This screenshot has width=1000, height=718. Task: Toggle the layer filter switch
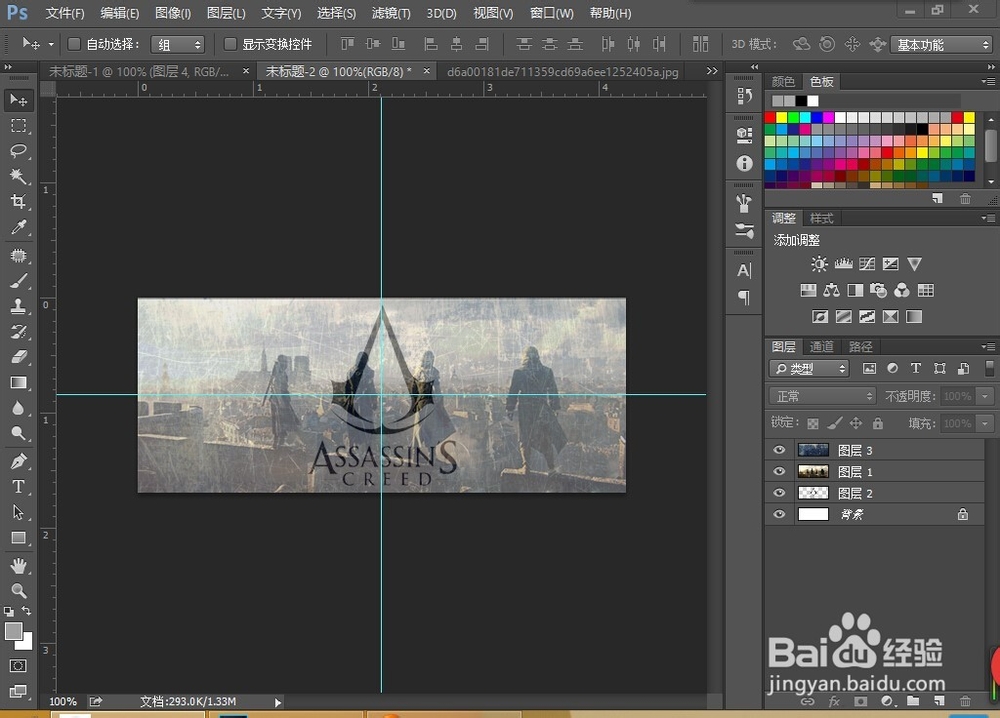pyautogui.click(x=989, y=368)
